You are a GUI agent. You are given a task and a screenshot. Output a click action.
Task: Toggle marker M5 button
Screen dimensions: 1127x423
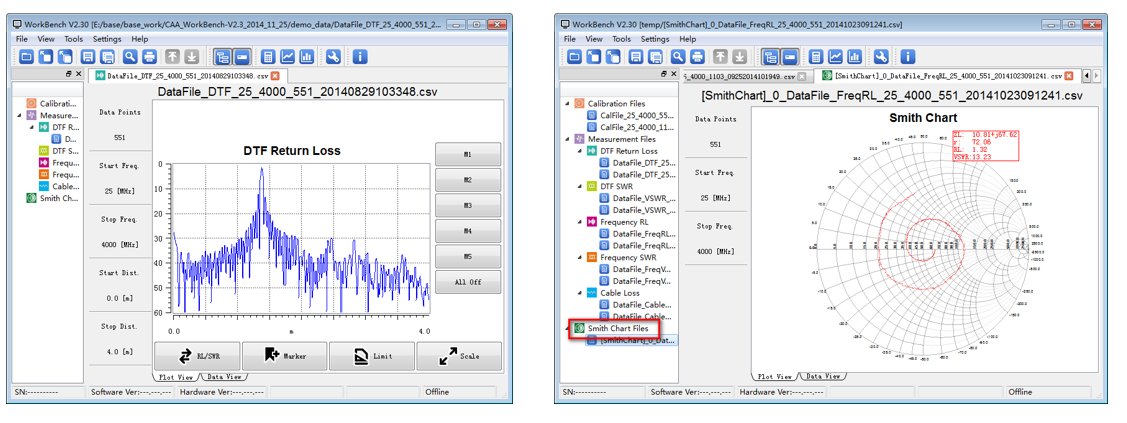(468, 256)
